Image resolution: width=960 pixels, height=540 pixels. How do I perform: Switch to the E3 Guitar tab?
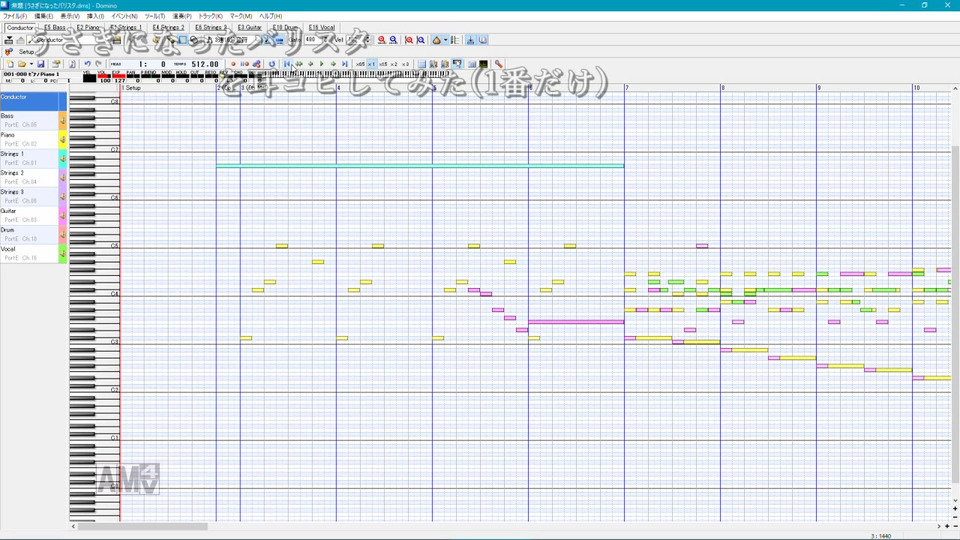click(250, 28)
